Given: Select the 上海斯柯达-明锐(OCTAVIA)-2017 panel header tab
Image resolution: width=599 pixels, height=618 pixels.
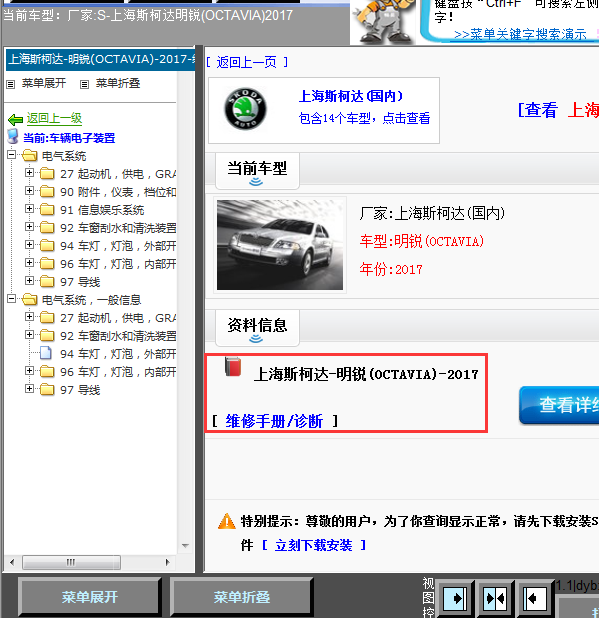Looking at the screenshot, I should 100,60.
